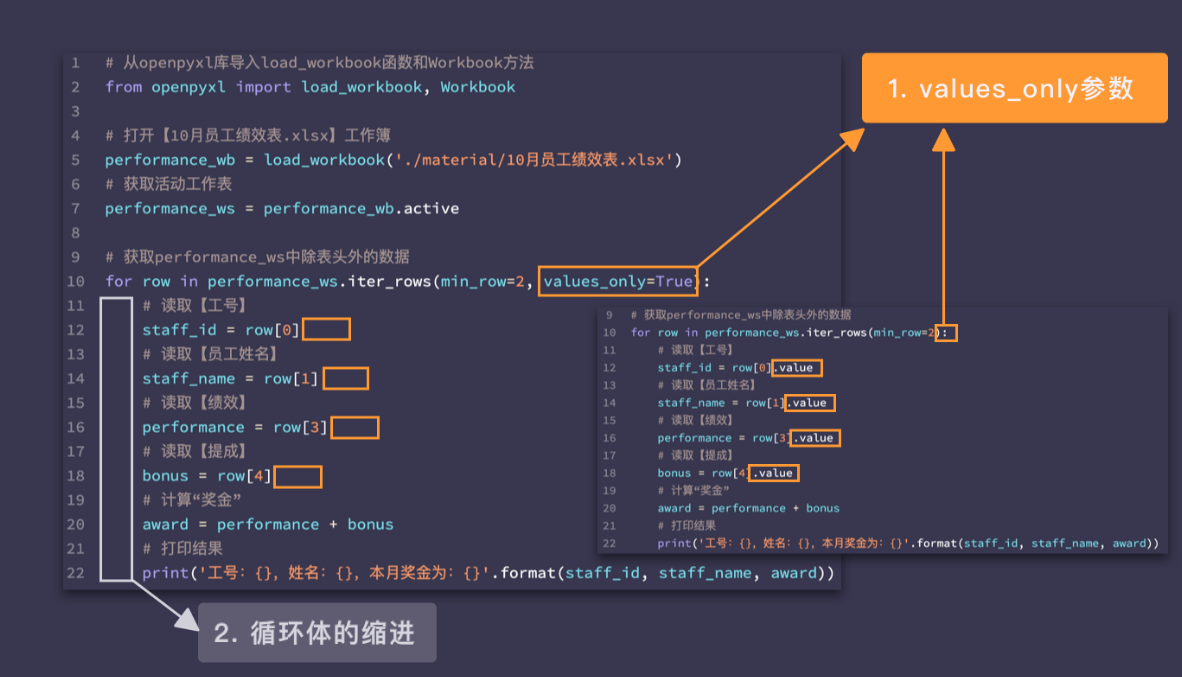
Task: Click 'award = performance + bonus' in the large code block
Action: tap(268, 524)
